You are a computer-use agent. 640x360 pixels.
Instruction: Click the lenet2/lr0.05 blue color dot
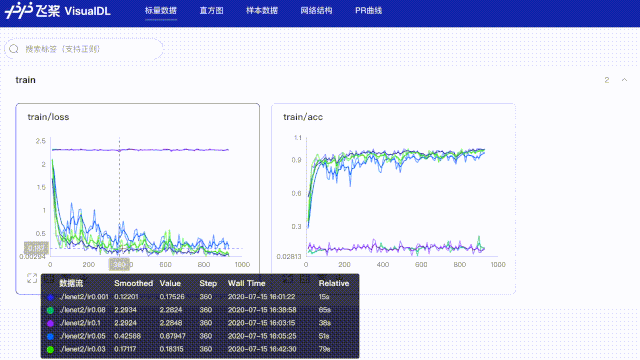[x=50, y=336]
